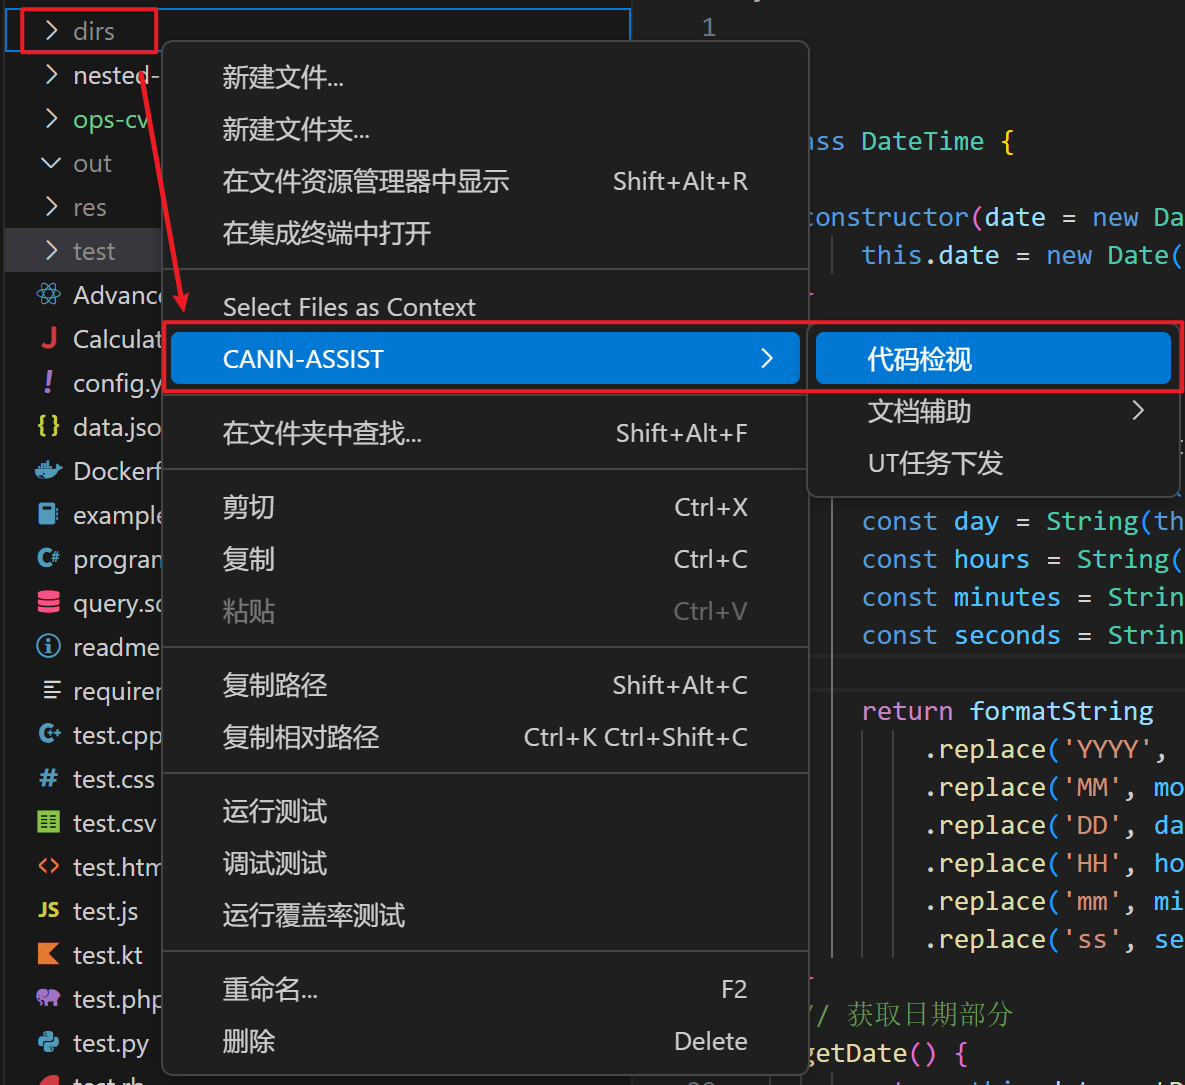Click the PHP elephant icon for test.php

click(x=48, y=999)
